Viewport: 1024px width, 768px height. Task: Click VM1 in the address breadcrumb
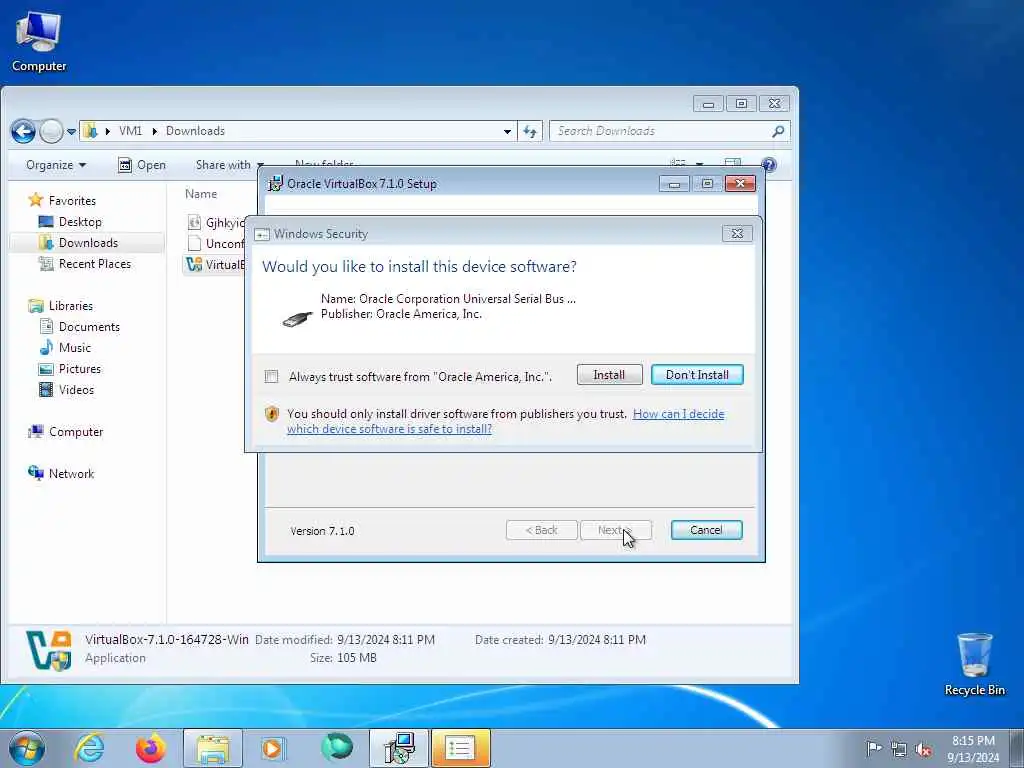click(131, 131)
